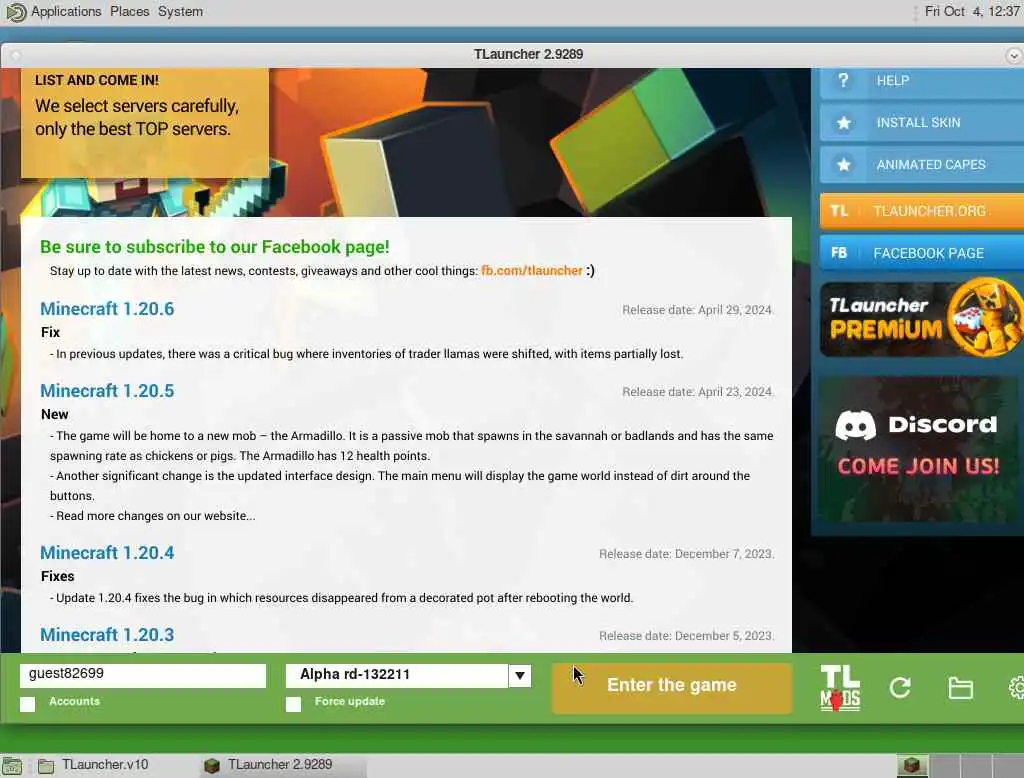Click the star icon beside Install Skin
Viewport: 1024px width, 778px height.
coord(843,123)
